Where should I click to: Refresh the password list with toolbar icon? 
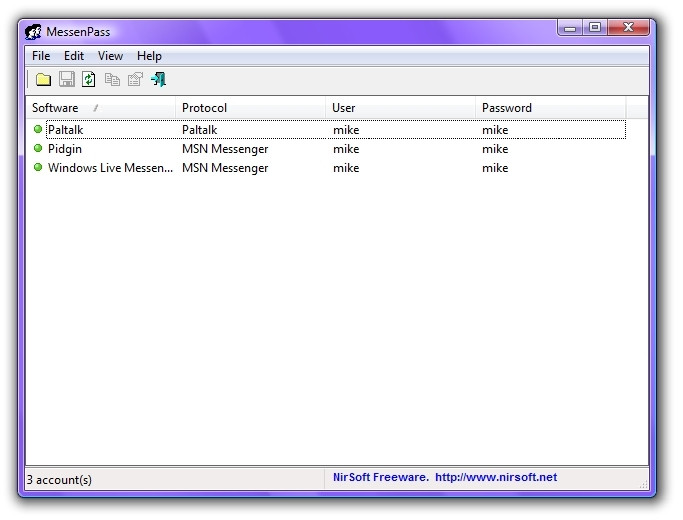pos(89,79)
